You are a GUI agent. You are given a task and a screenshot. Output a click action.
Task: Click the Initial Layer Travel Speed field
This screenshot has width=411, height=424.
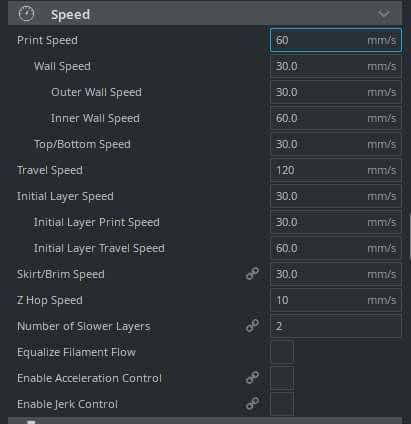(336, 248)
